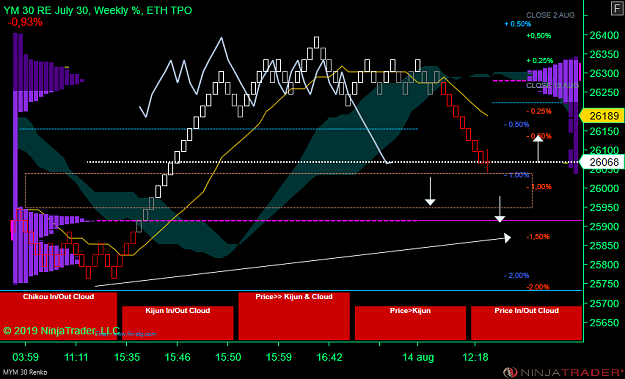Click the 15:59 time axis label
Image resolution: width=625 pixels, height=379 pixels.
(279, 357)
